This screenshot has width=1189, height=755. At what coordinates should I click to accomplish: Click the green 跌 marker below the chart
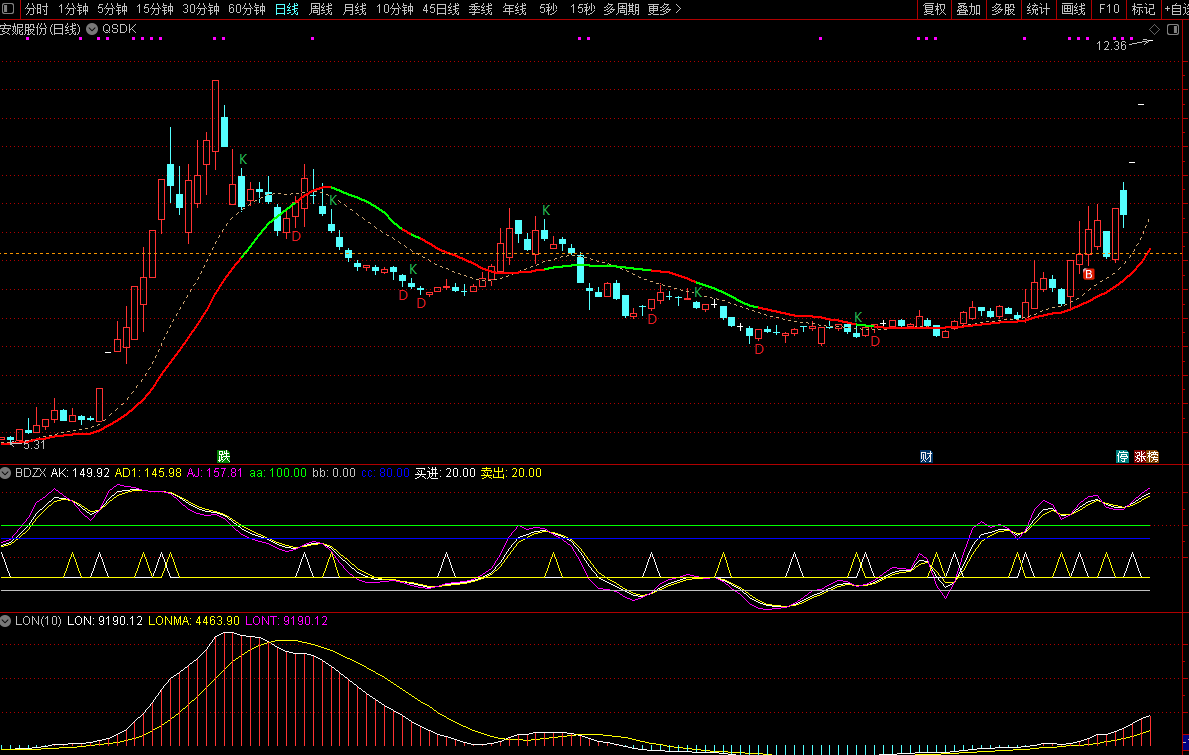coord(224,457)
